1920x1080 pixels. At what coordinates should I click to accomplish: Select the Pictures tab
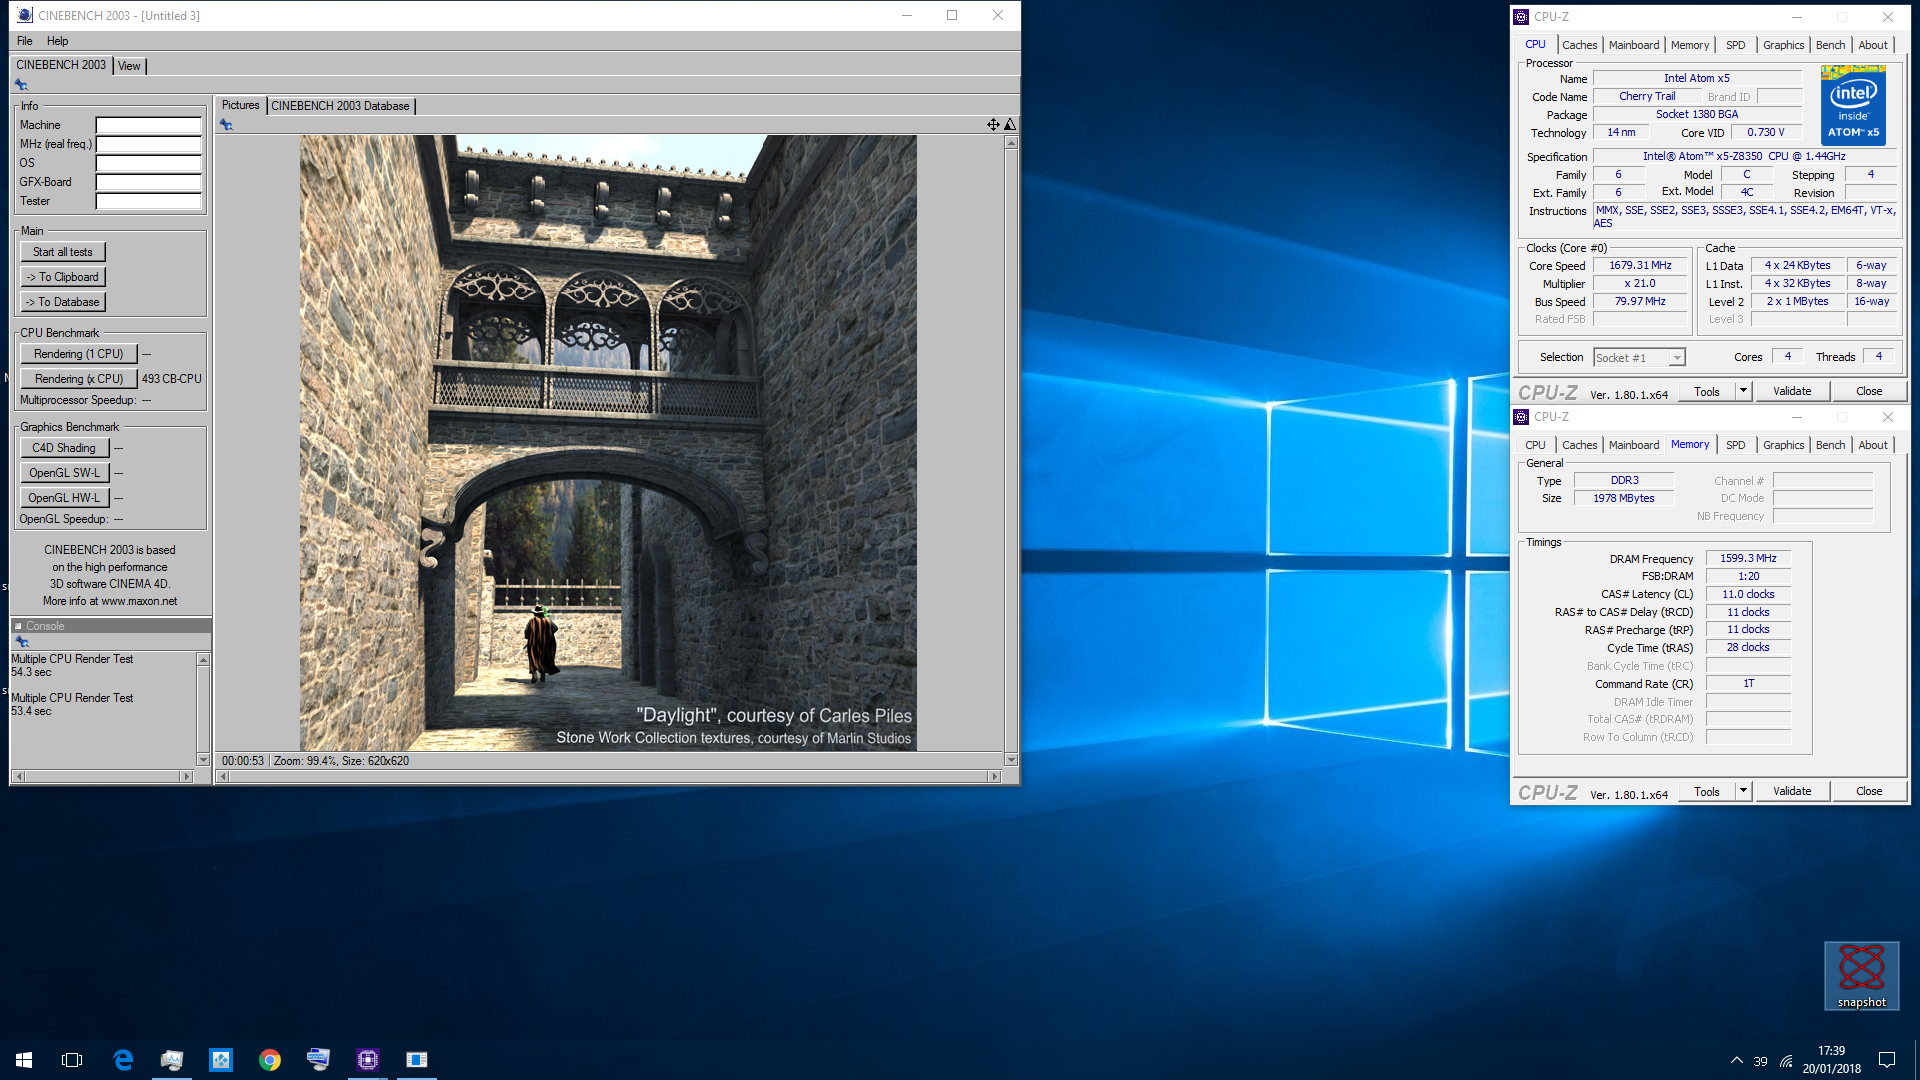click(240, 105)
